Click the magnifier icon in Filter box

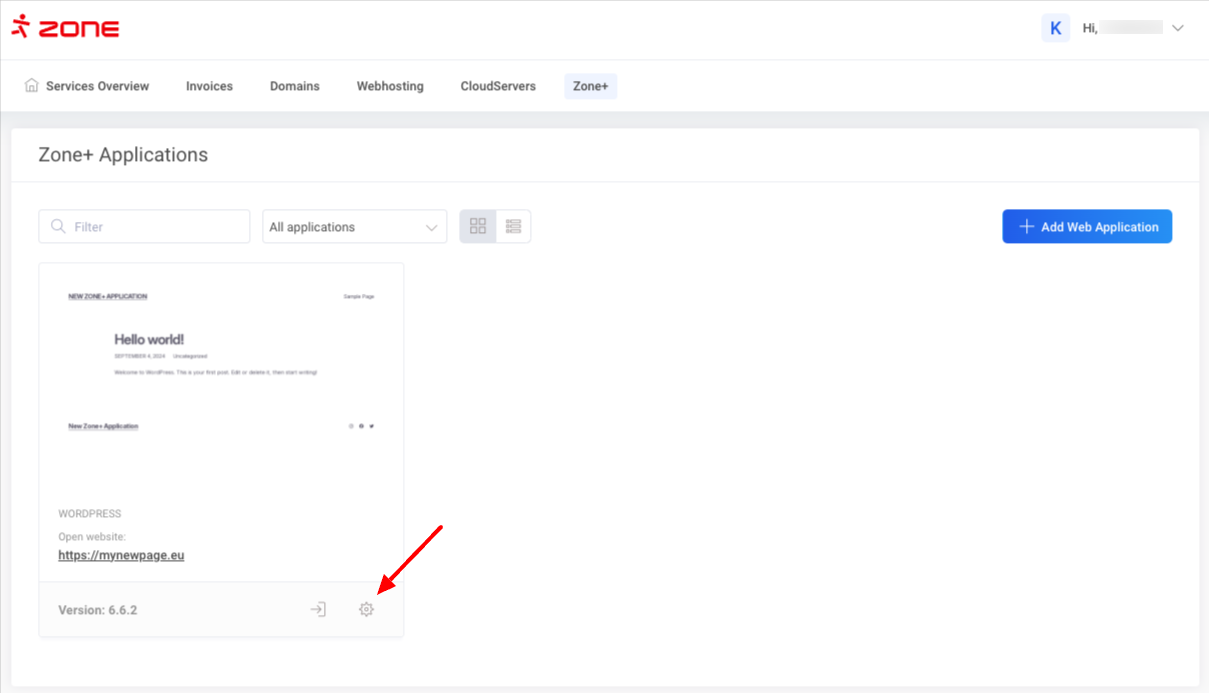pyautogui.click(x=58, y=227)
